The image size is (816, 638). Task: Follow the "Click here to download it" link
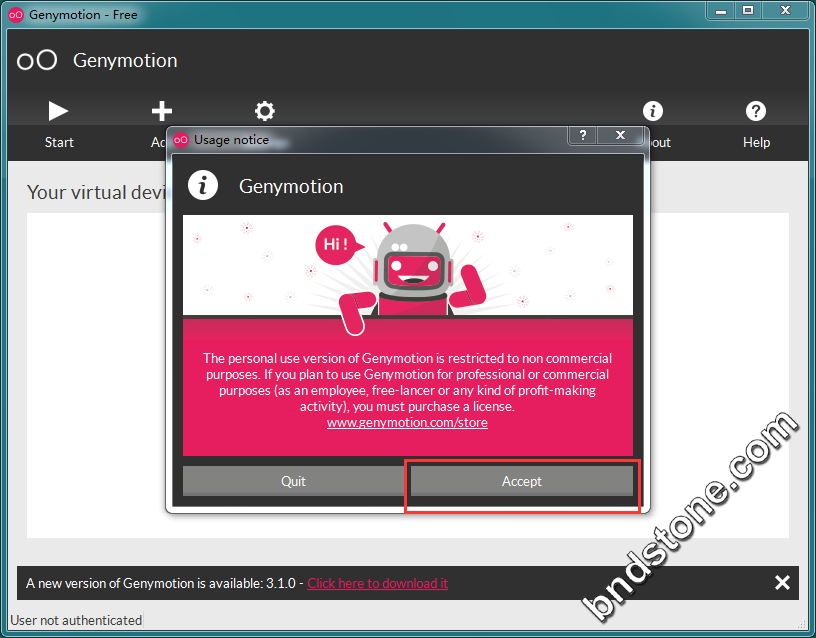coord(377,583)
